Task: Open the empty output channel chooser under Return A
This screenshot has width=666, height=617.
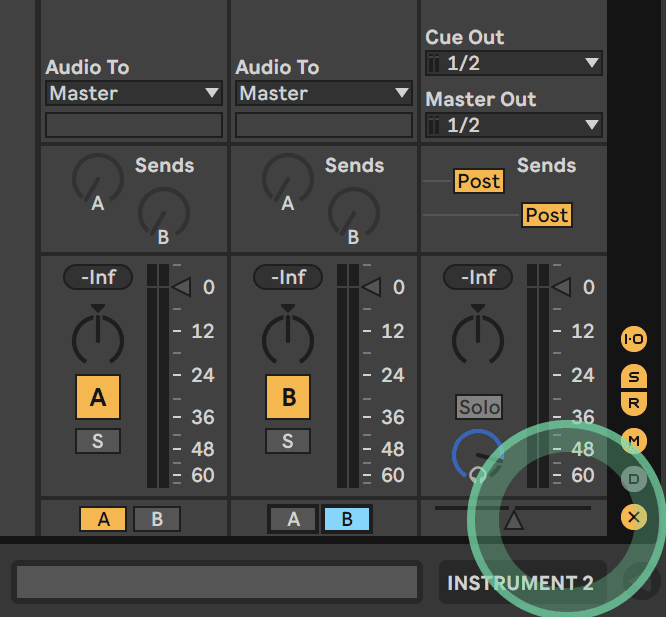Action: coord(134,125)
